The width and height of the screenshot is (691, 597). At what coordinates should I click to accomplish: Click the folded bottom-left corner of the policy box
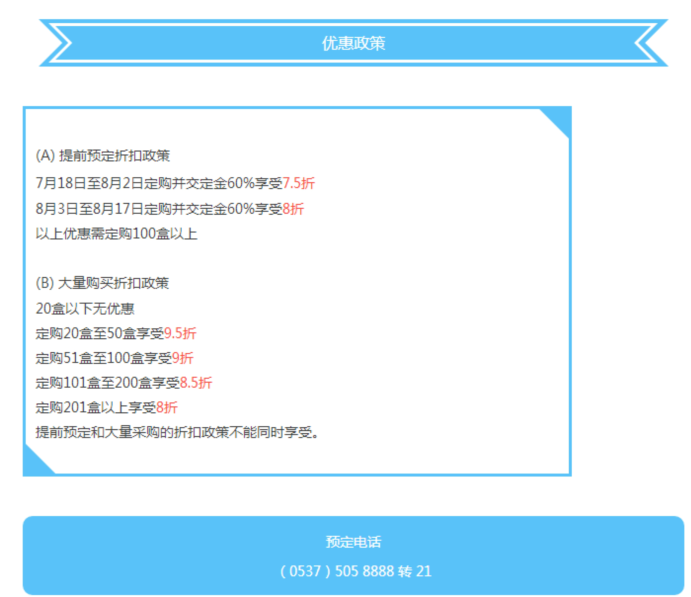(36, 462)
